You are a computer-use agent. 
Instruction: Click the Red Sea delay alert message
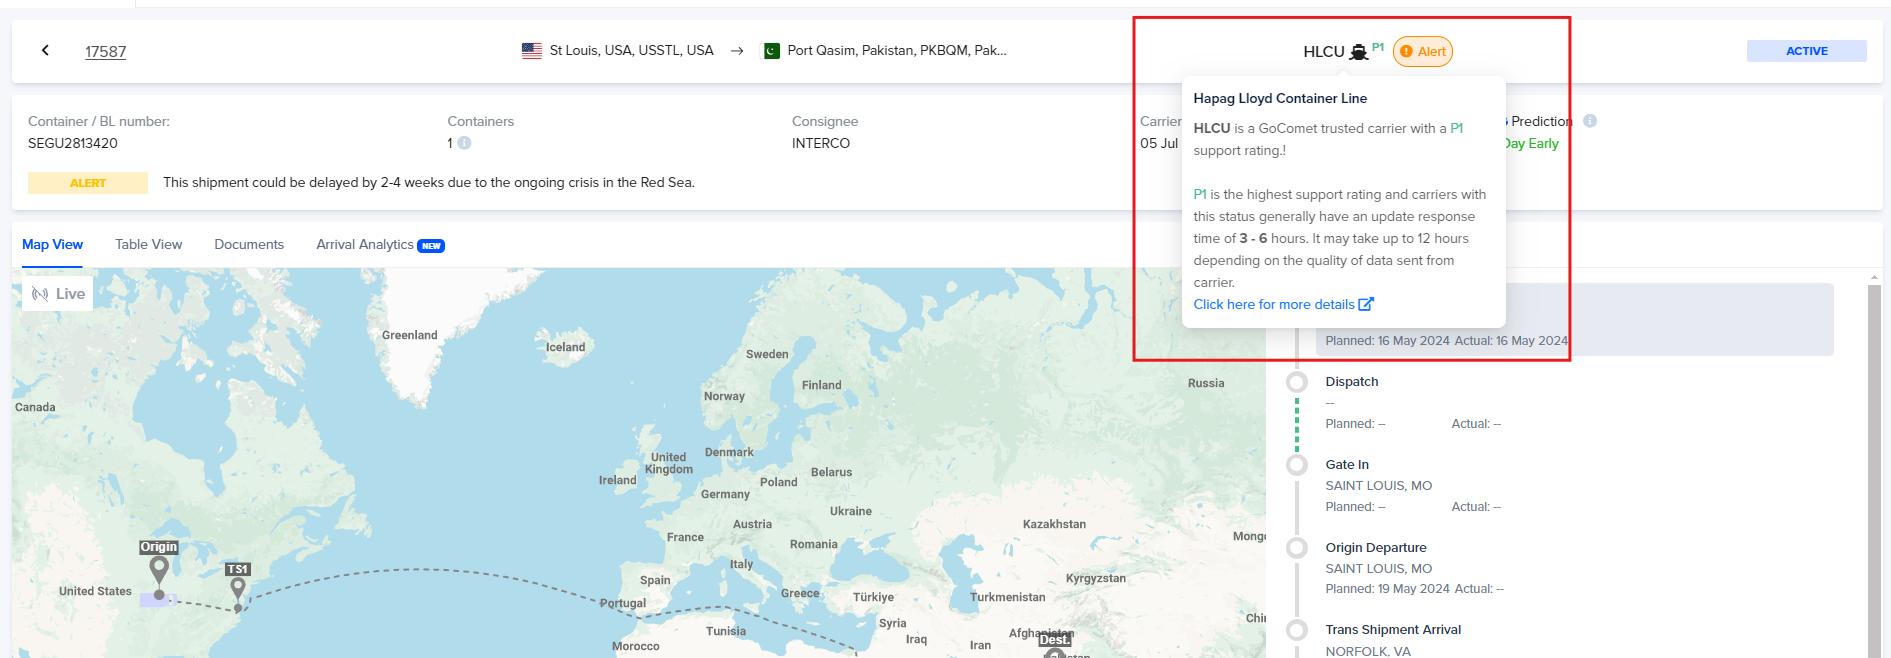(429, 182)
